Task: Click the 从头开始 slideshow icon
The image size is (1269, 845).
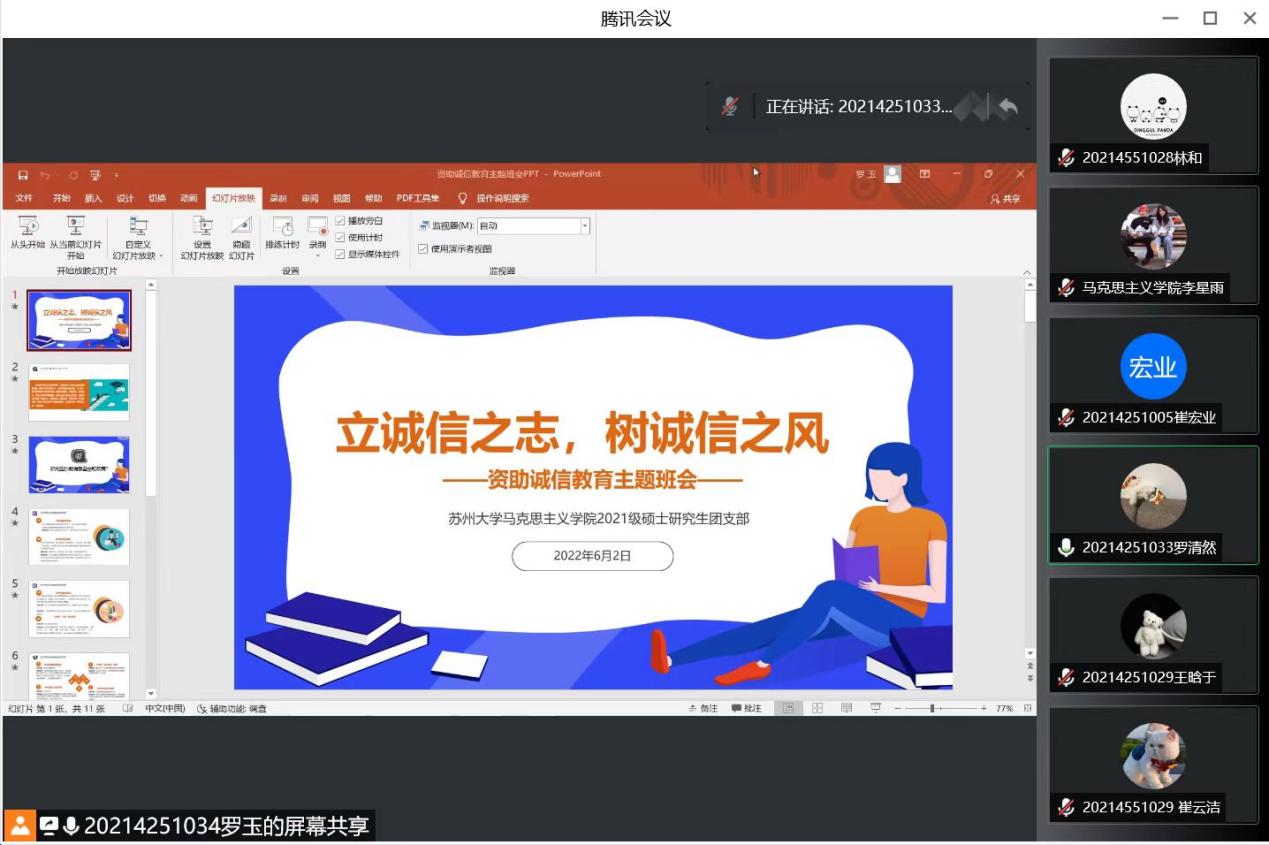Action: pos(27,226)
